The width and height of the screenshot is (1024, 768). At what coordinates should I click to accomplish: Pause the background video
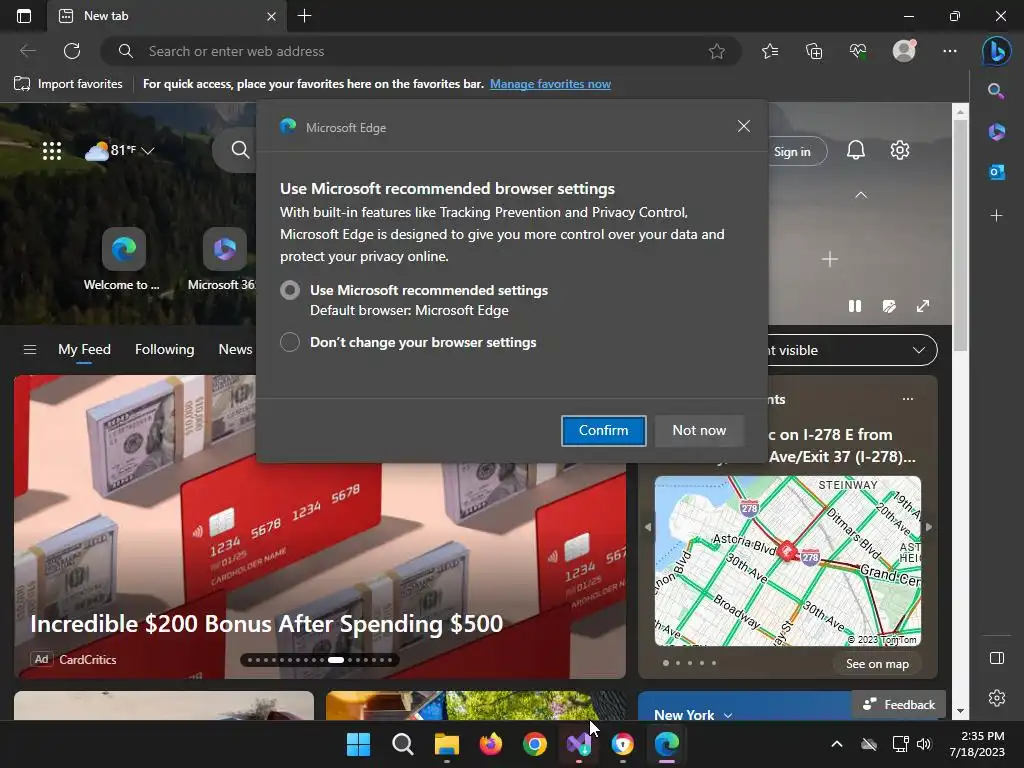(x=855, y=306)
